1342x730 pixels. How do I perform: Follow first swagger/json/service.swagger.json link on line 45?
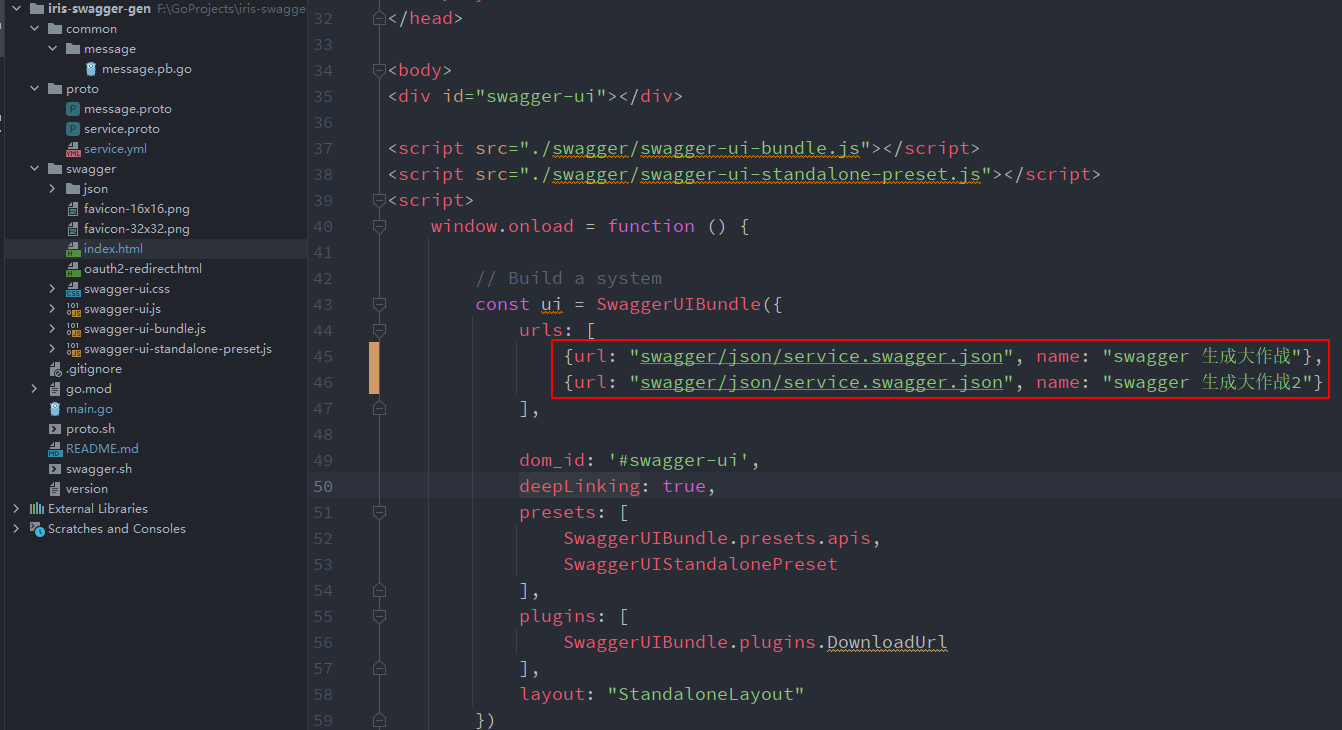coord(821,356)
